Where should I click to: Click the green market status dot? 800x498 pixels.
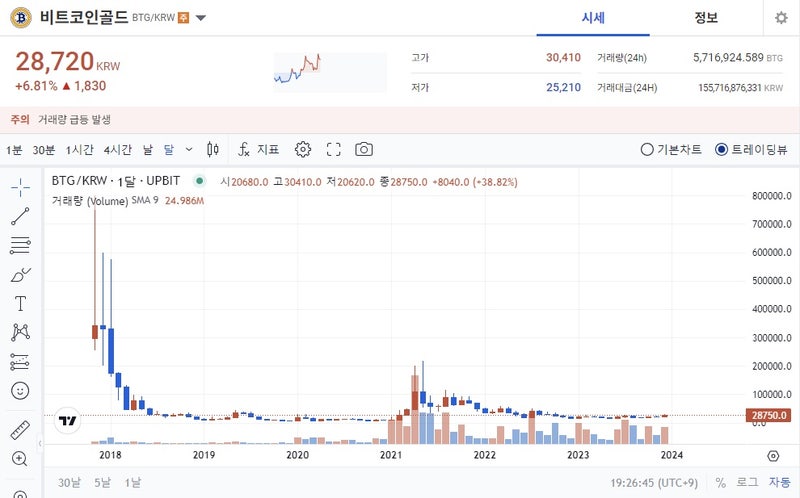[200, 181]
